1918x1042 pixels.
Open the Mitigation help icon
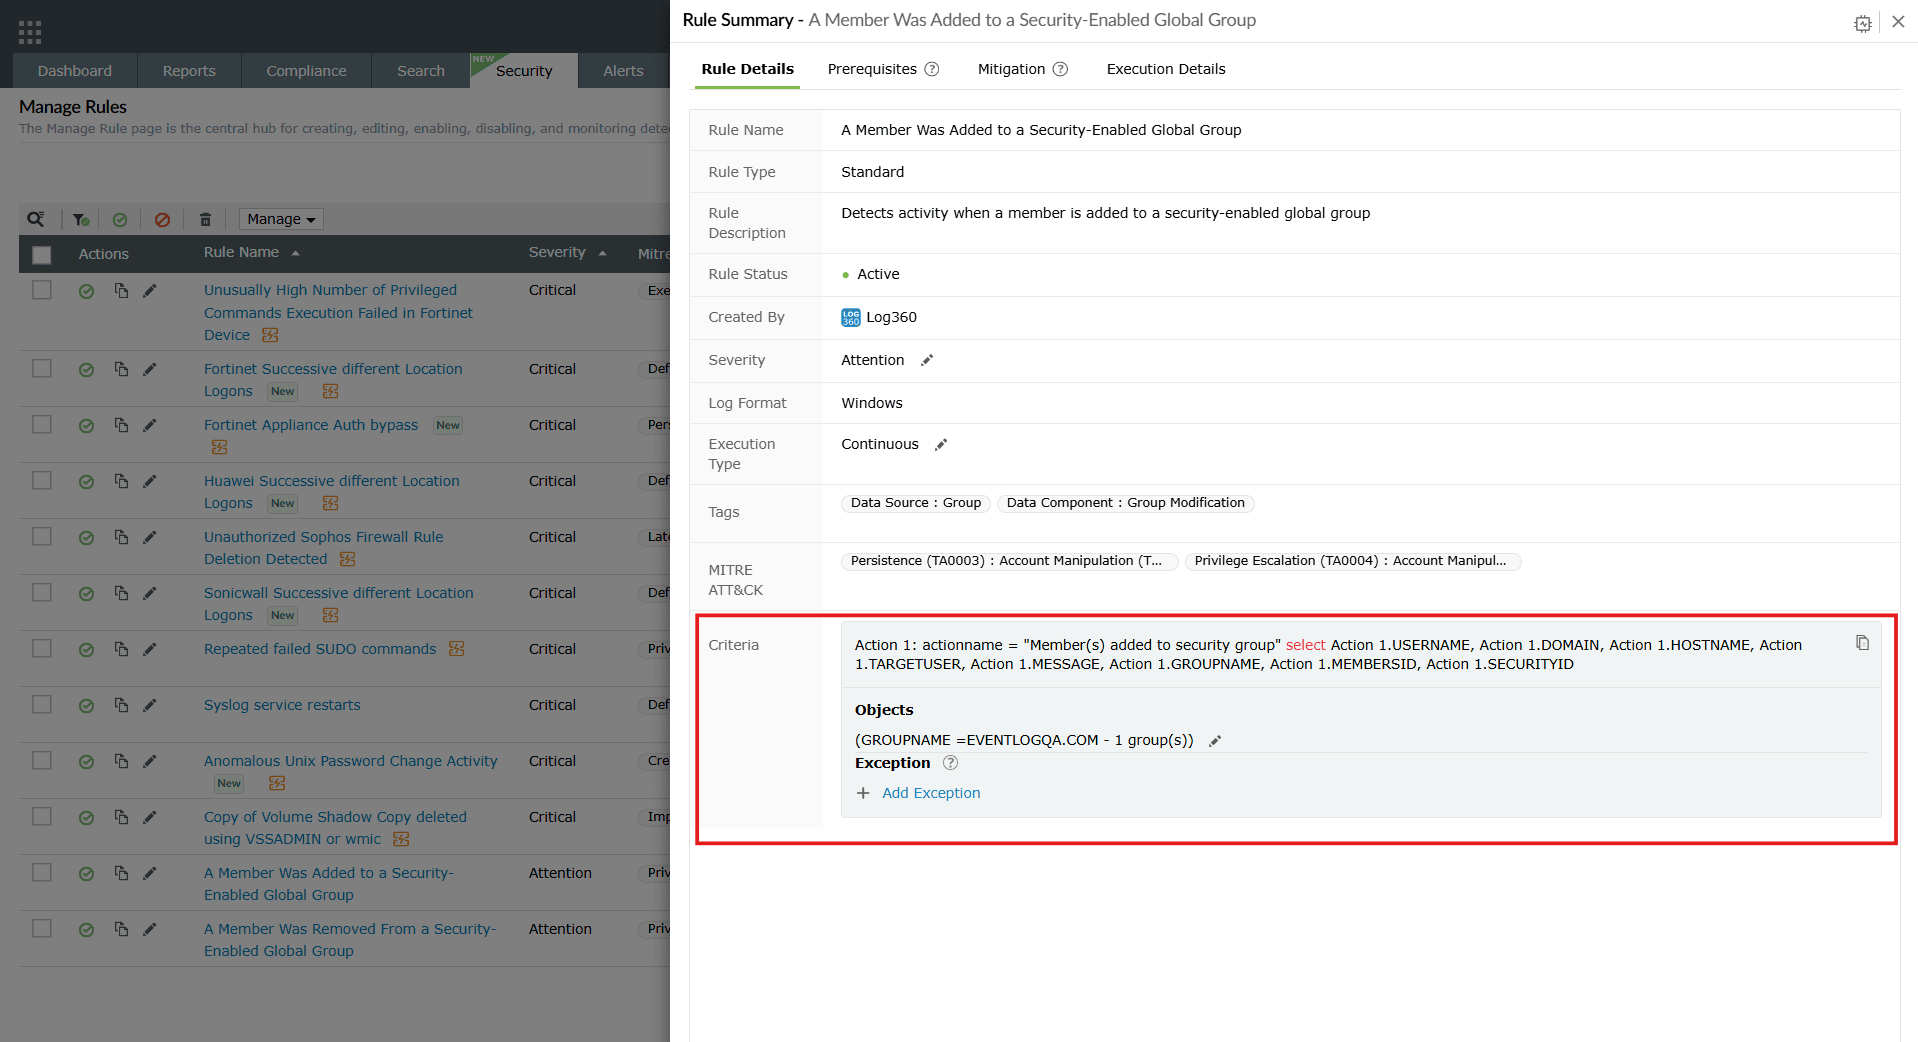pos(1061,69)
